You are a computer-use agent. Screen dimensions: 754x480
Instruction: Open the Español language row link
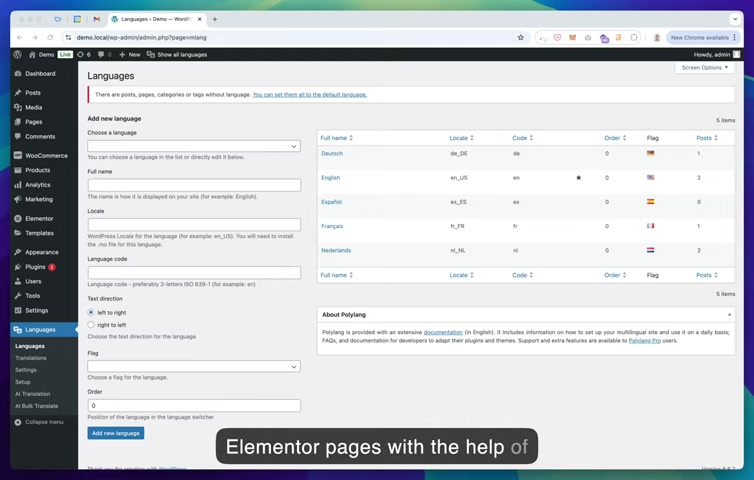click(331, 202)
